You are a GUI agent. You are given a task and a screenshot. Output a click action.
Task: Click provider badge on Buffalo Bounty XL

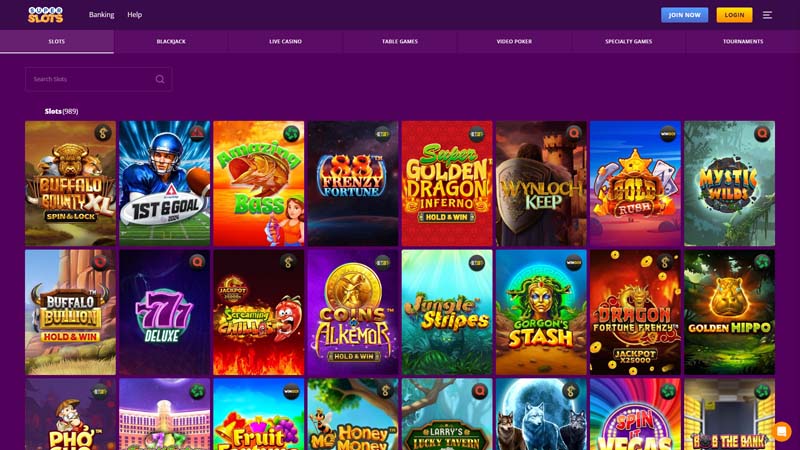pos(103,134)
